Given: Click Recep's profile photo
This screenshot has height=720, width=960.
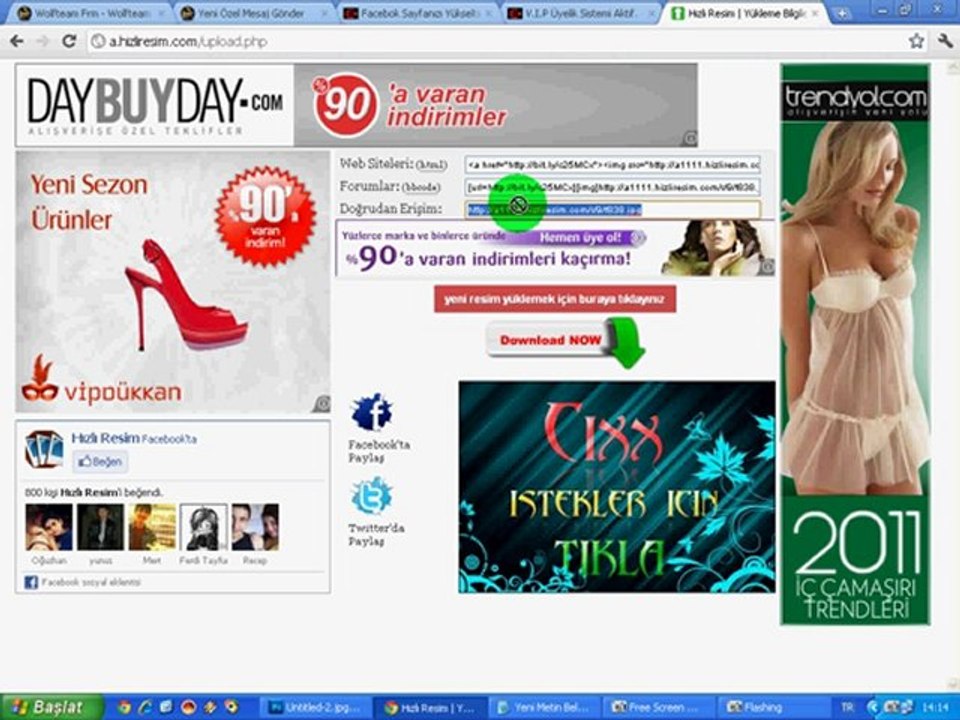Looking at the screenshot, I should tap(255, 527).
